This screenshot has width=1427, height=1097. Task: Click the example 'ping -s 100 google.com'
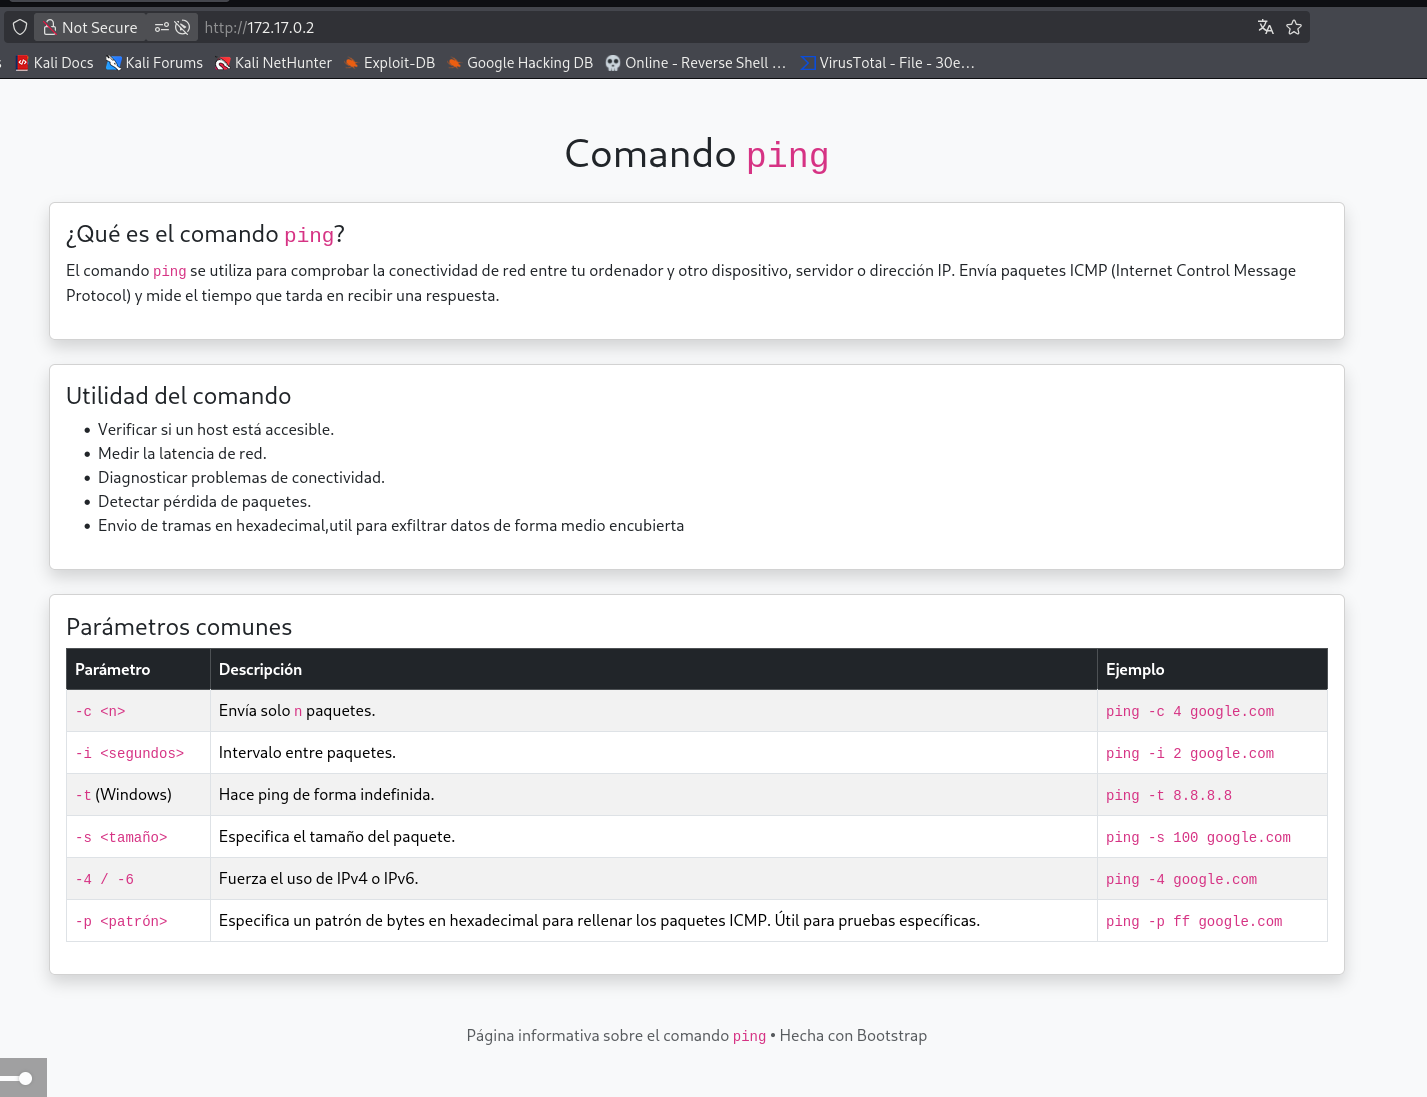(x=1198, y=837)
